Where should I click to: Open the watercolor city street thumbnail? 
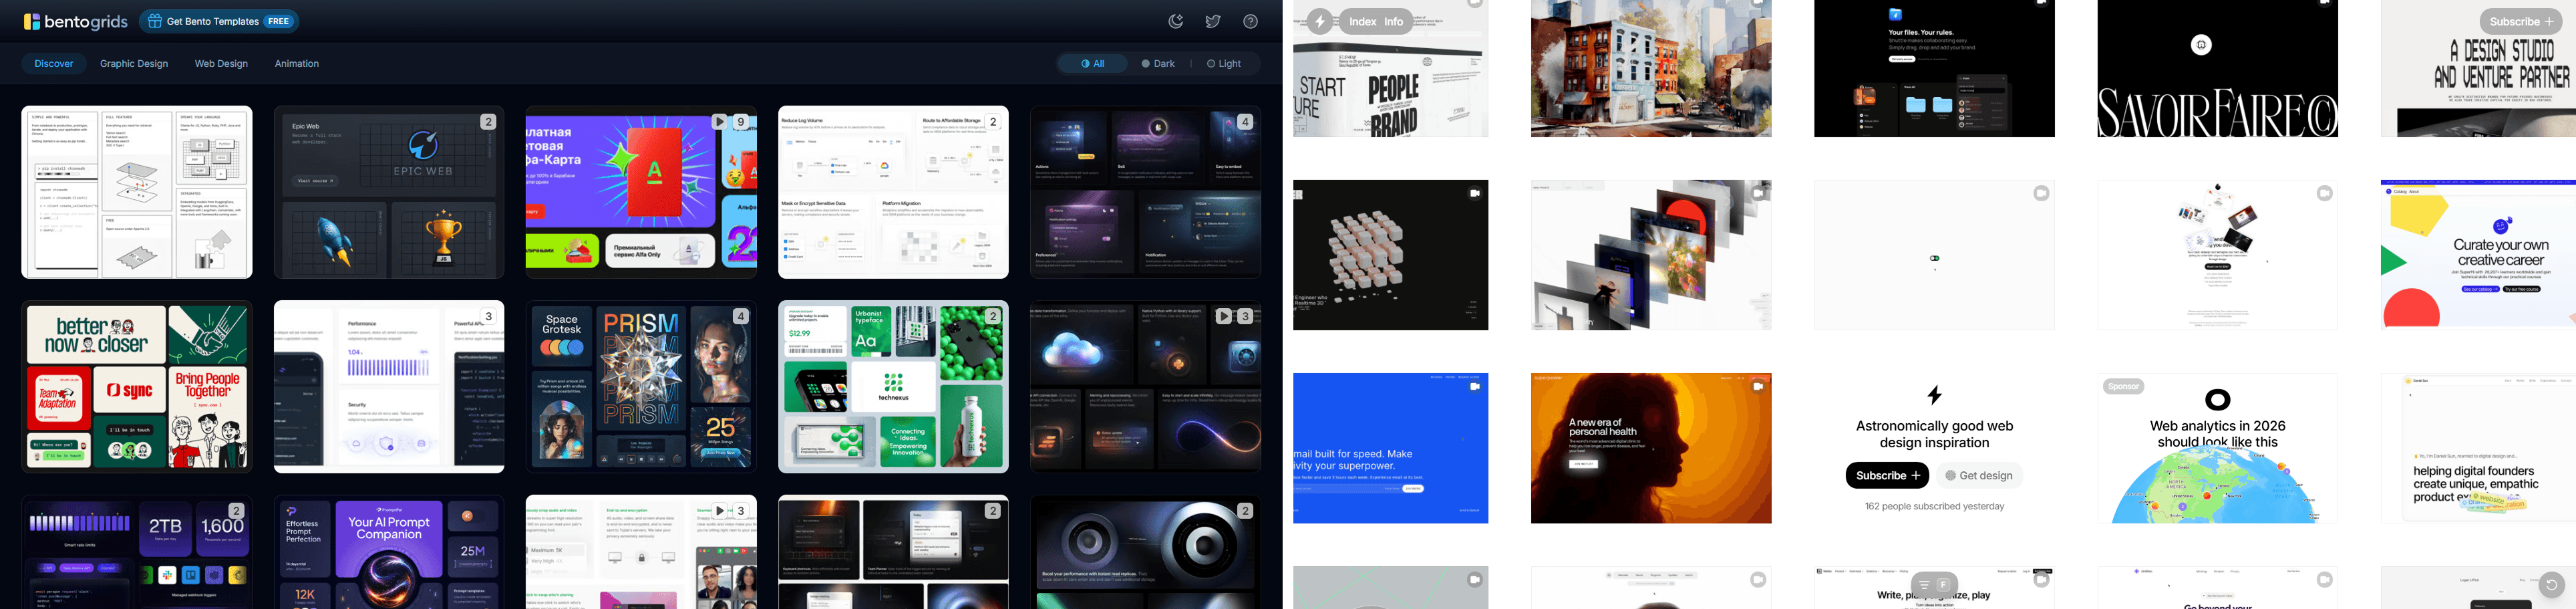coord(1651,68)
